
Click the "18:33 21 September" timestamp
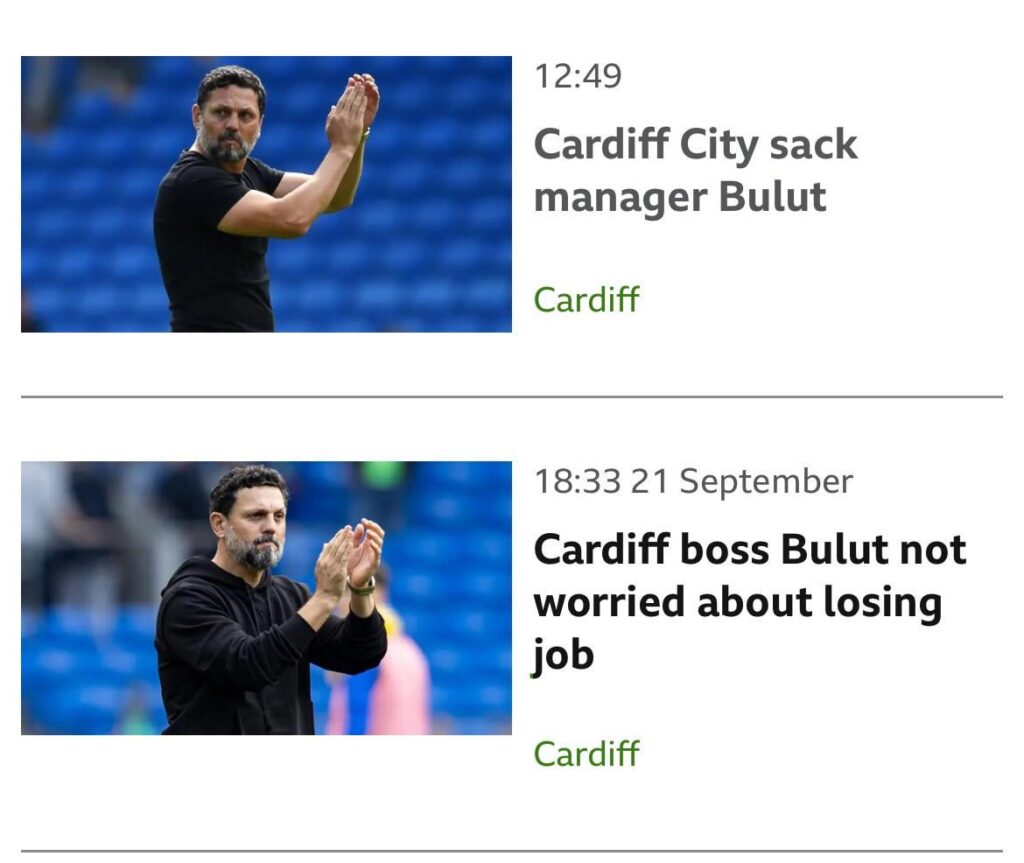[693, 481]
